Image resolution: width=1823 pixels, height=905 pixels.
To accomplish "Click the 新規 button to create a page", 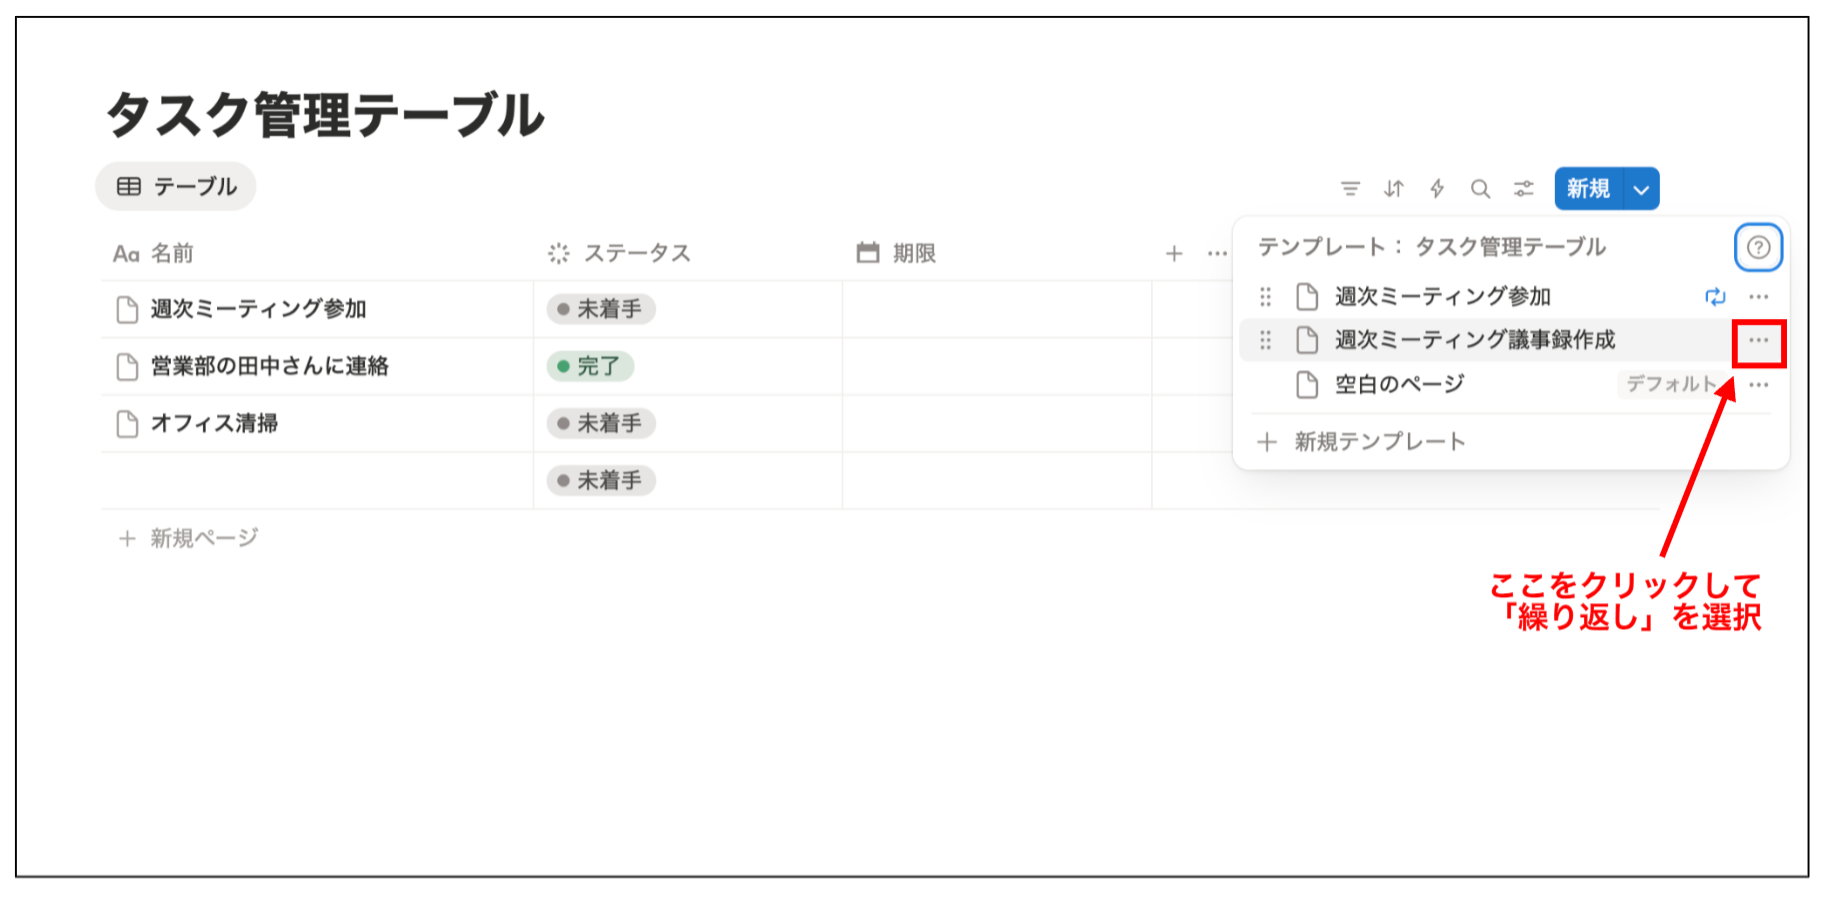I will [1590, 188].
